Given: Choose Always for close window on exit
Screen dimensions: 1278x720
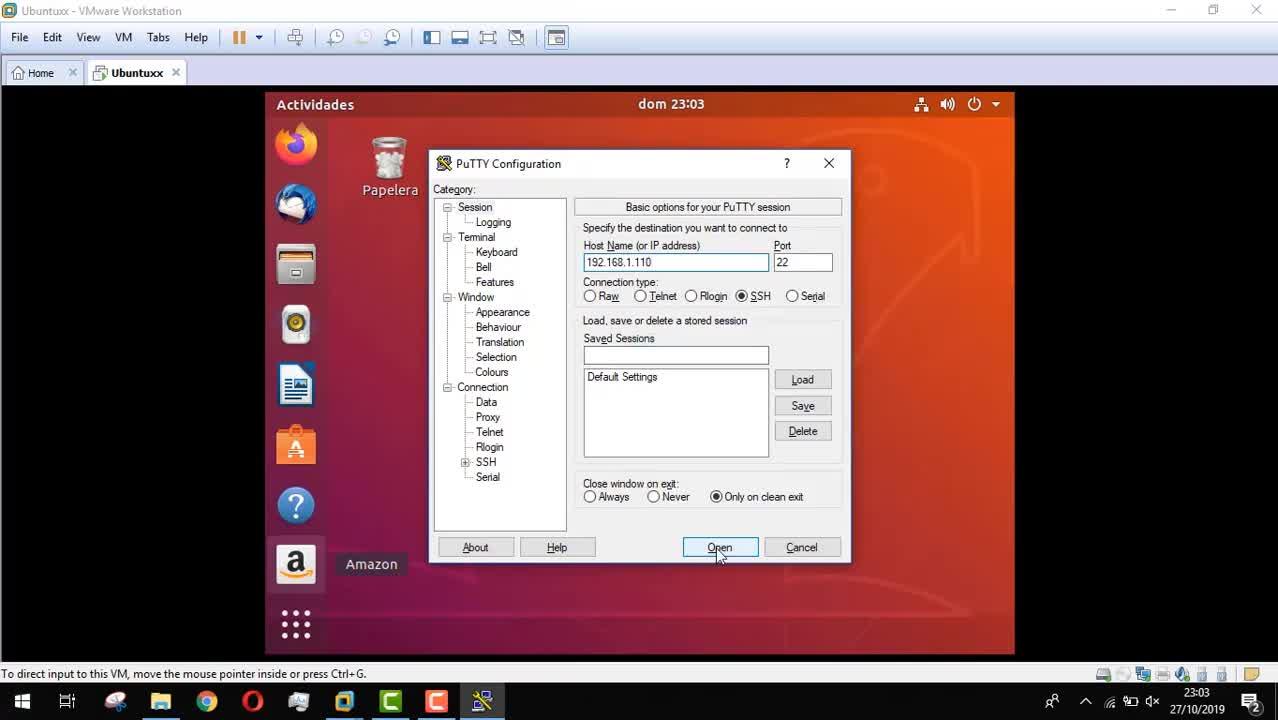Looking at the screenshot, I should [x=590, y=497].
